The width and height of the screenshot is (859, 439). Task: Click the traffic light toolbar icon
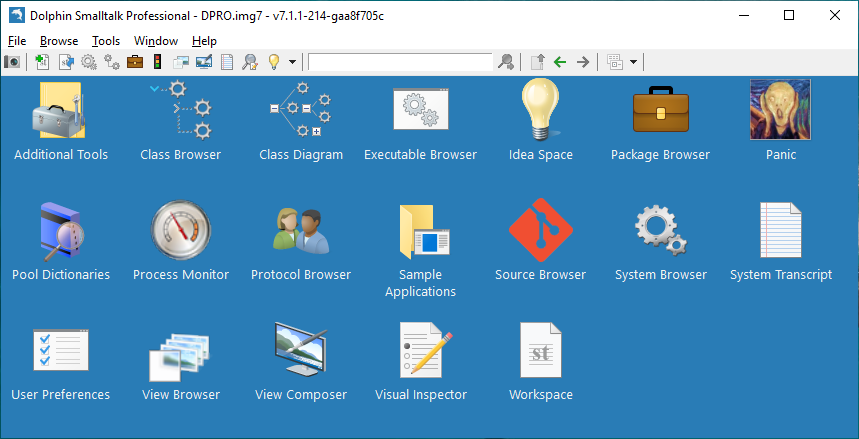(x=158, y=62)
